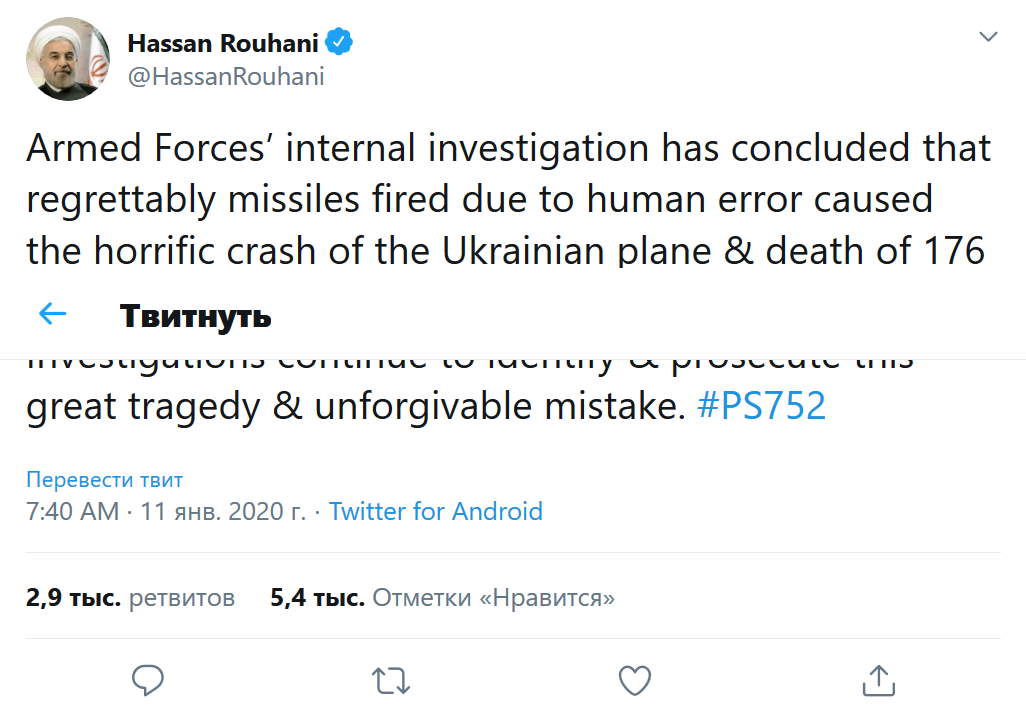This screenshot has width=1026, height=721.
Task: Open the share tweet icon
Action: 878,680
